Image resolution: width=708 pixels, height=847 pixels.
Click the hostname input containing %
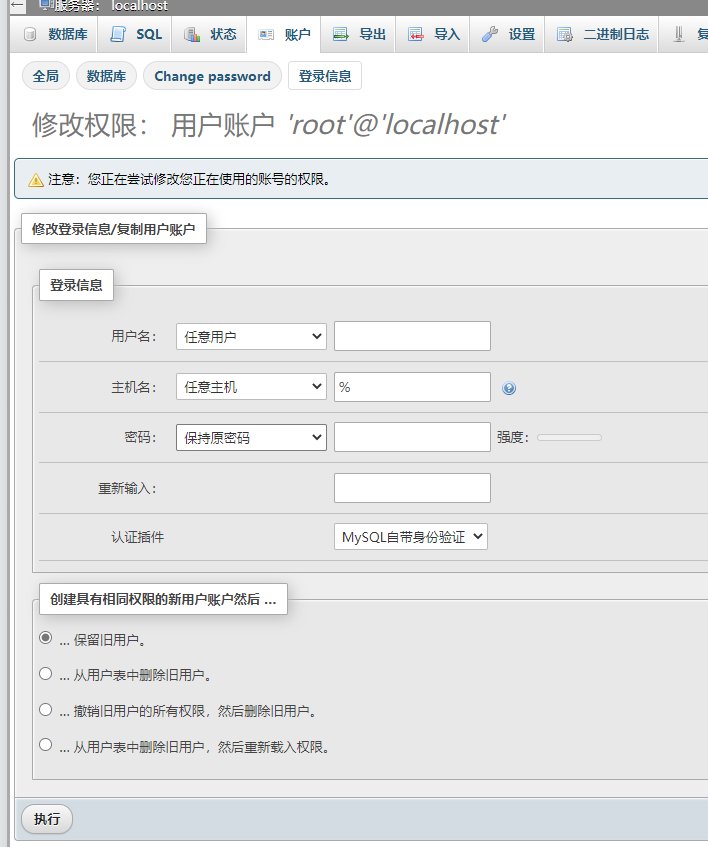click(x=413, y=387)
